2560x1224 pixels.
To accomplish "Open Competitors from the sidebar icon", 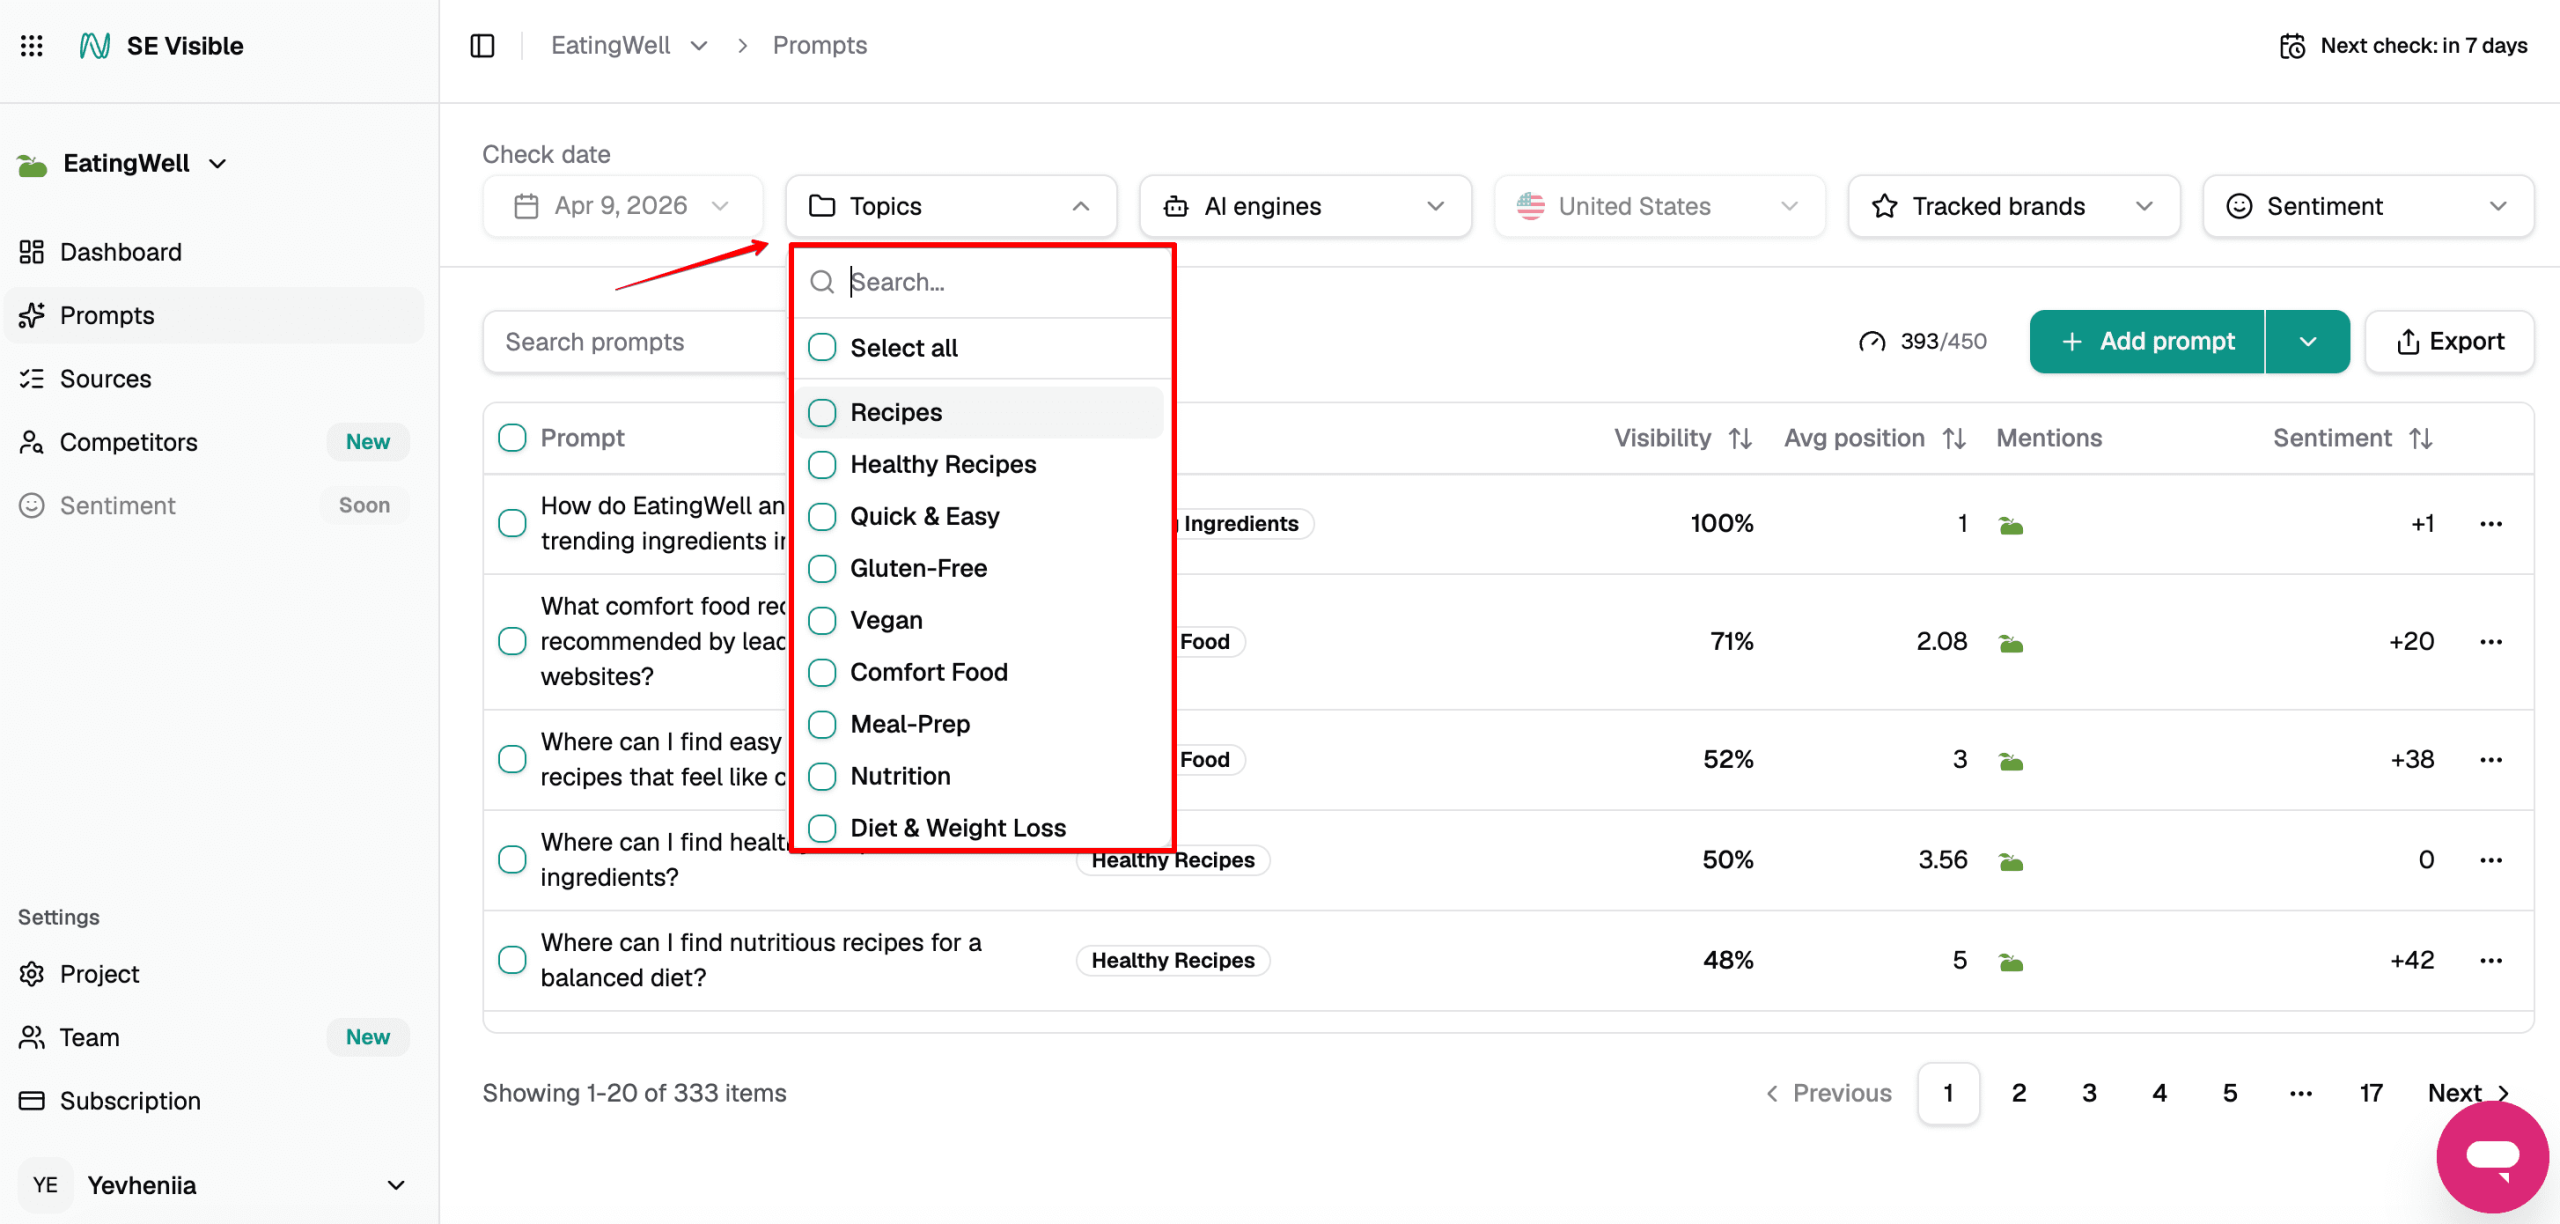I will coord(31,441).
